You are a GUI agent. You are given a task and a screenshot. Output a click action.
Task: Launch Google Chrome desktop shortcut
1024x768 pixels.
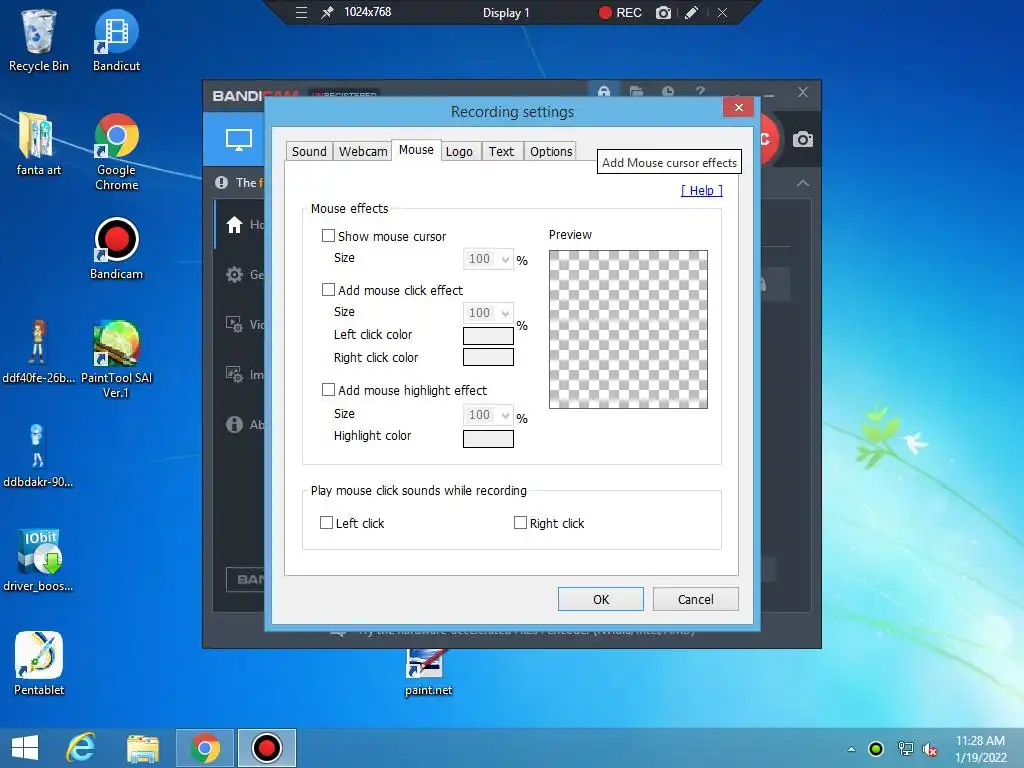click(x=116, y=152)
